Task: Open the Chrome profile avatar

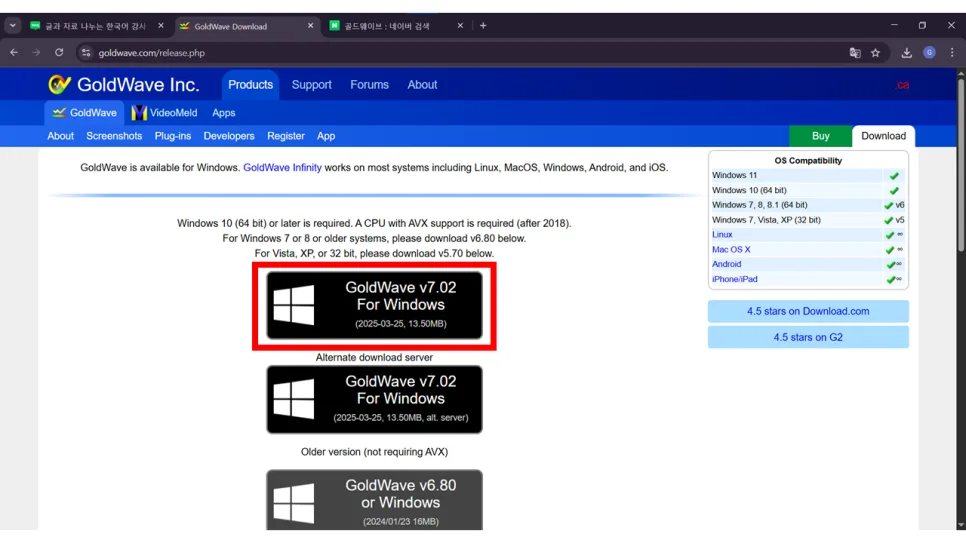Action: pos(929,53)
